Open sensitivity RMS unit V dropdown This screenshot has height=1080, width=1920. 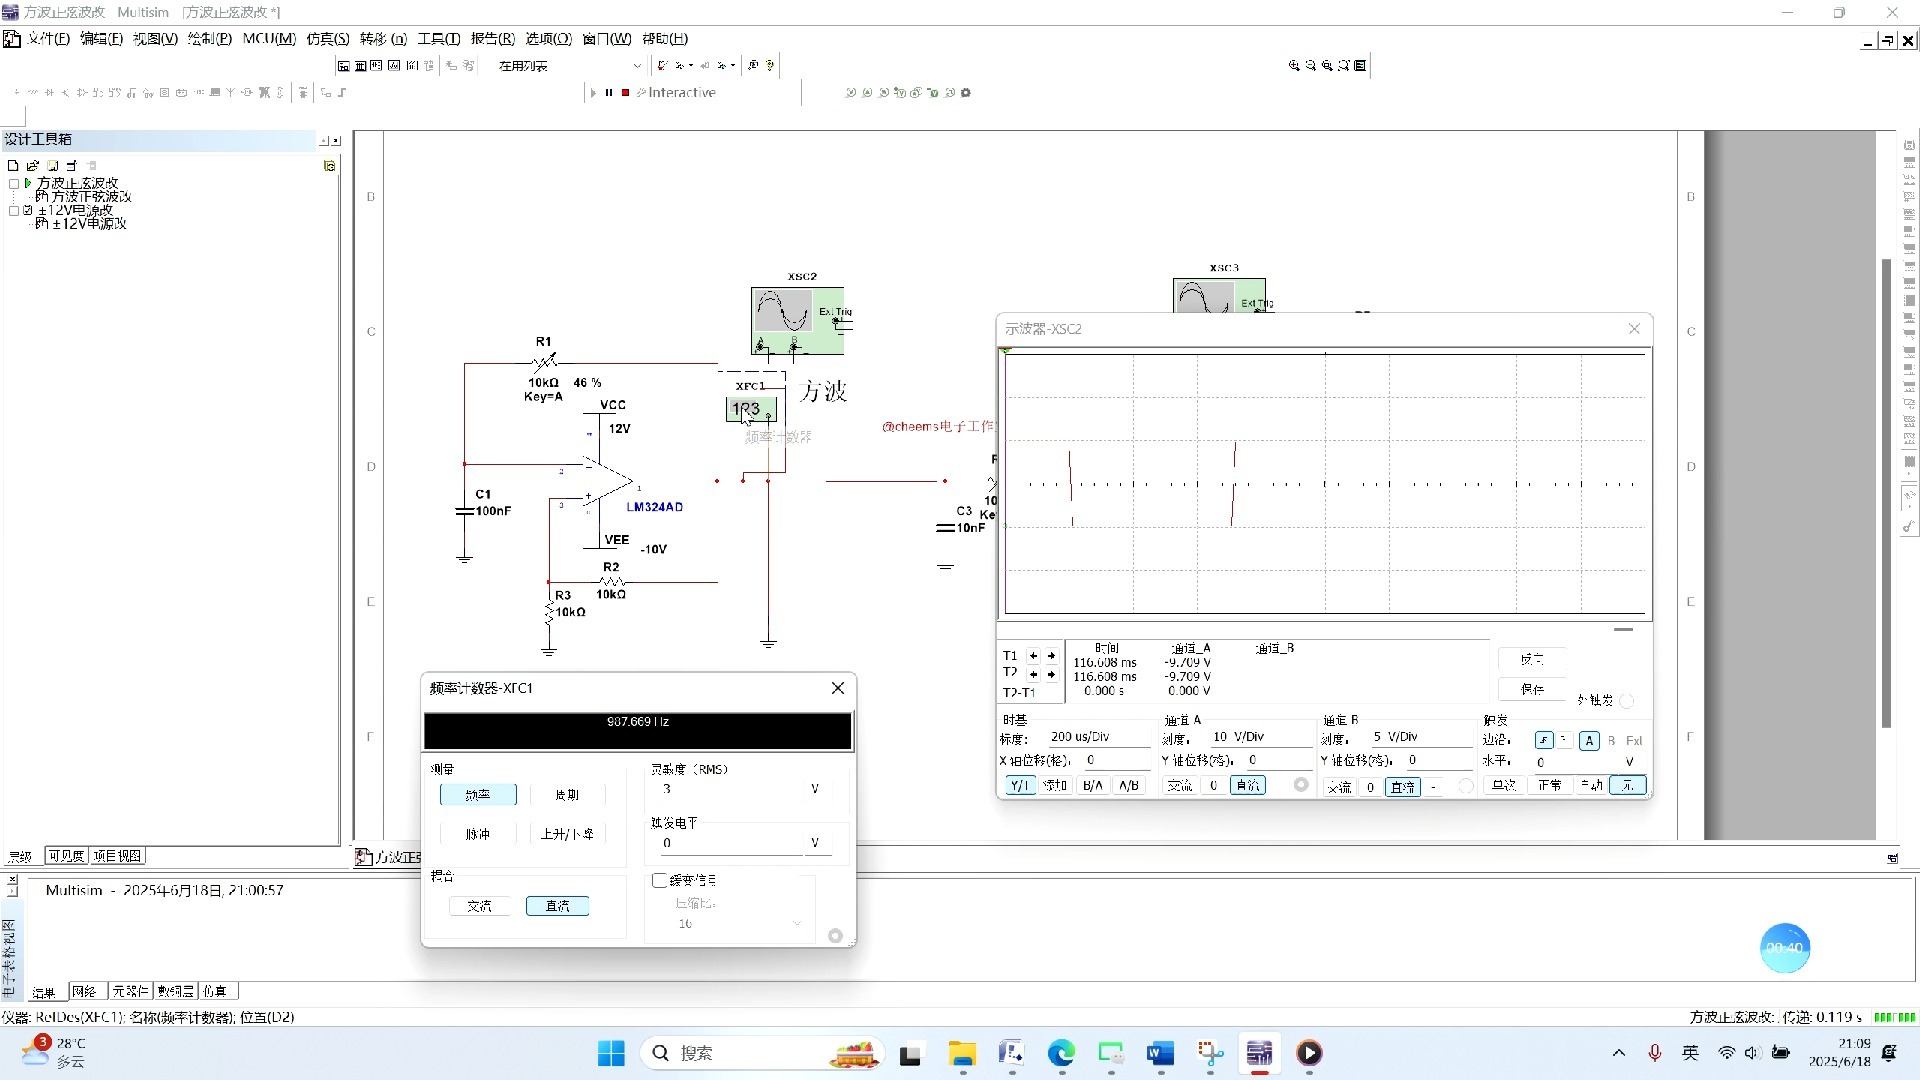click(x=815, y=789)
